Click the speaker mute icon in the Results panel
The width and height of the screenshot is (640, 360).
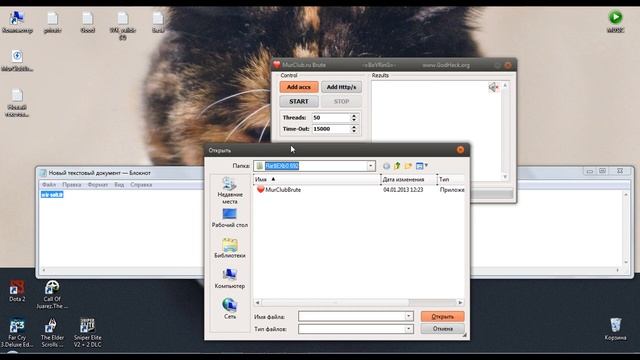coord(493,87)
